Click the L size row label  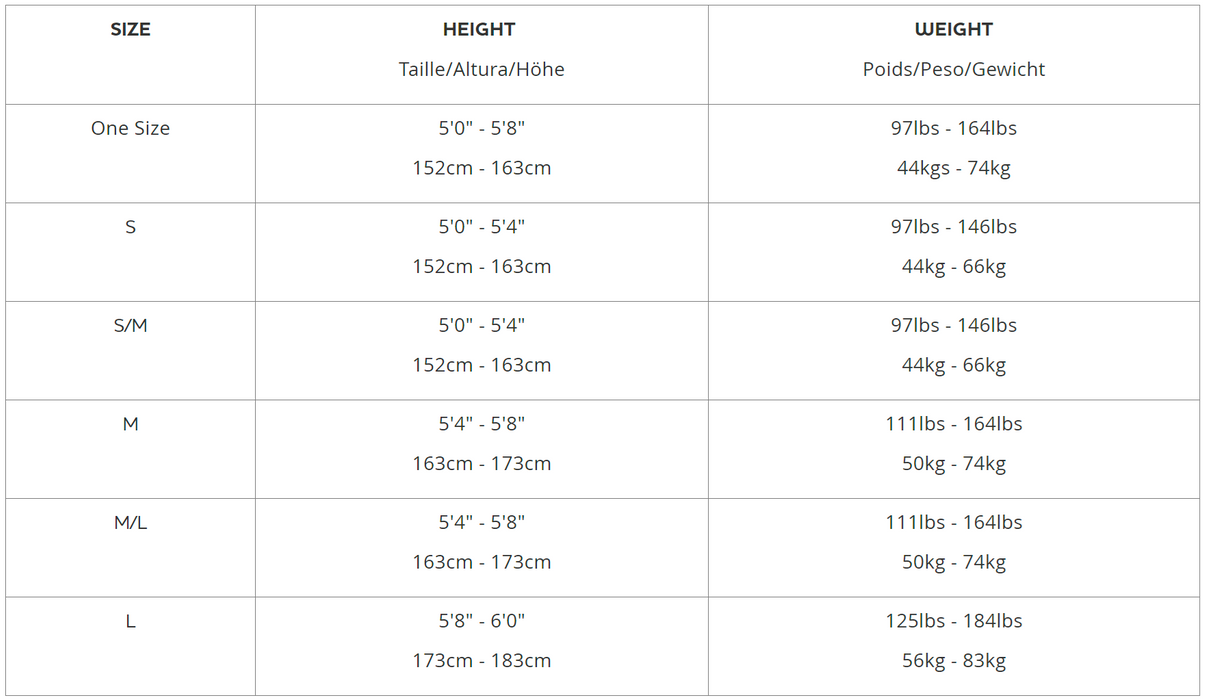(130, 621)
